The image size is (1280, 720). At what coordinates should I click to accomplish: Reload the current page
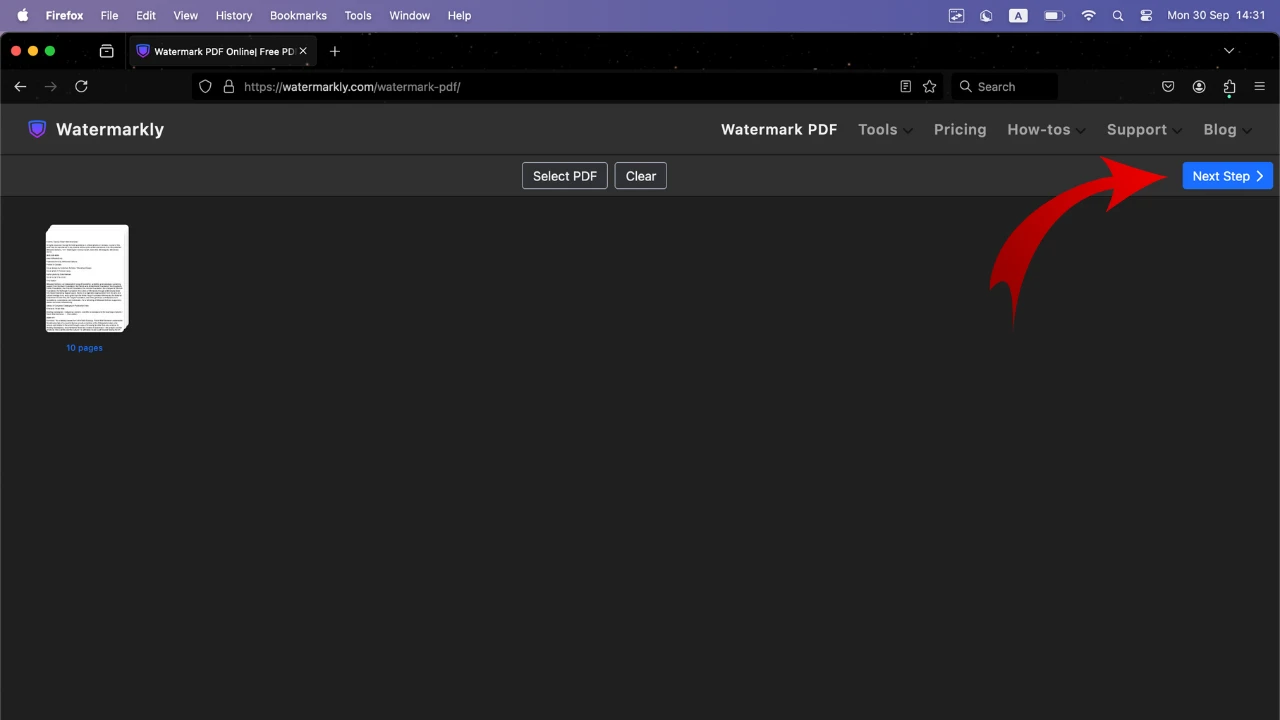point(81,86)
